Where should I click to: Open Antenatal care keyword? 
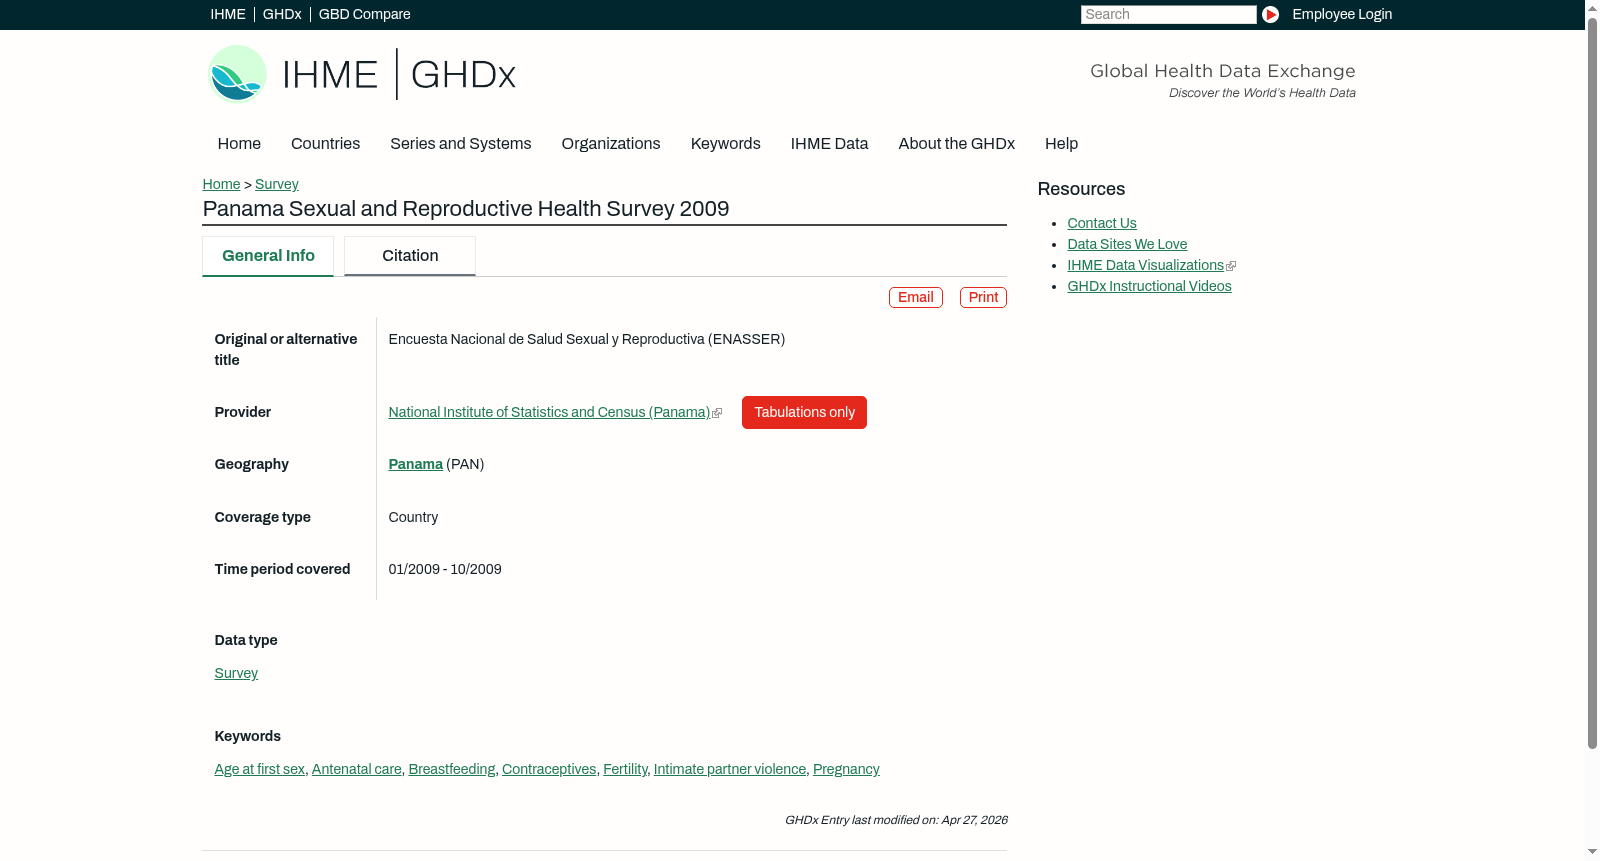point(357,769)
